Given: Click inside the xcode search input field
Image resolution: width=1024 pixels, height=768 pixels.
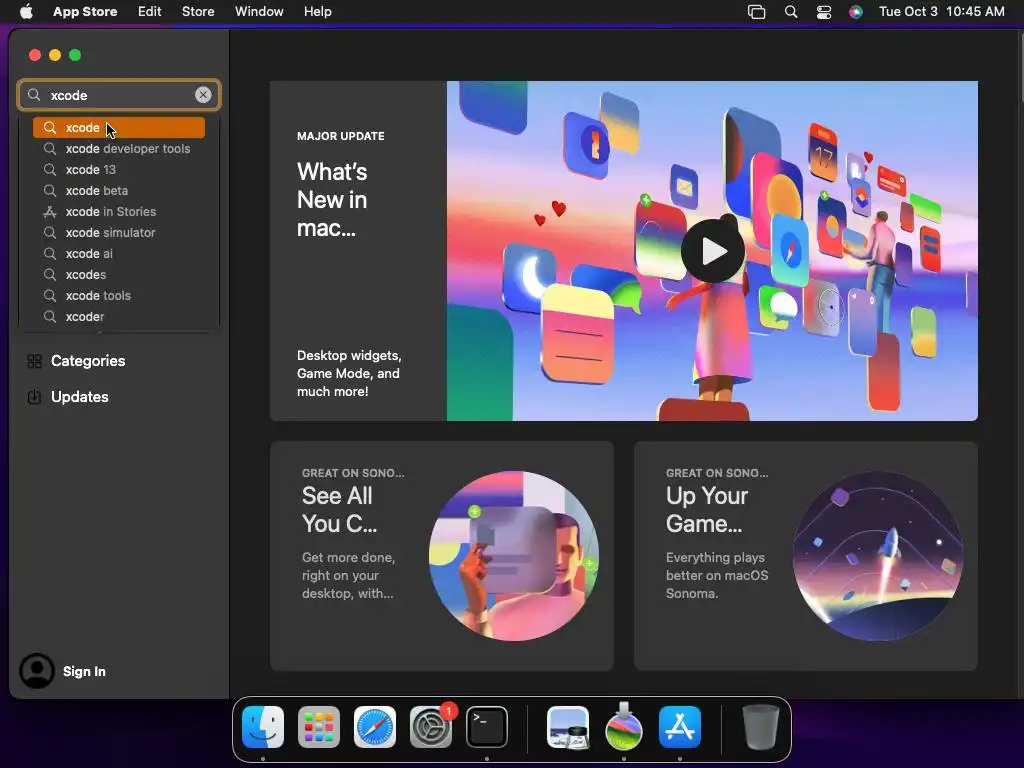Looking at the screenshot, I should (x=120, y=95).
